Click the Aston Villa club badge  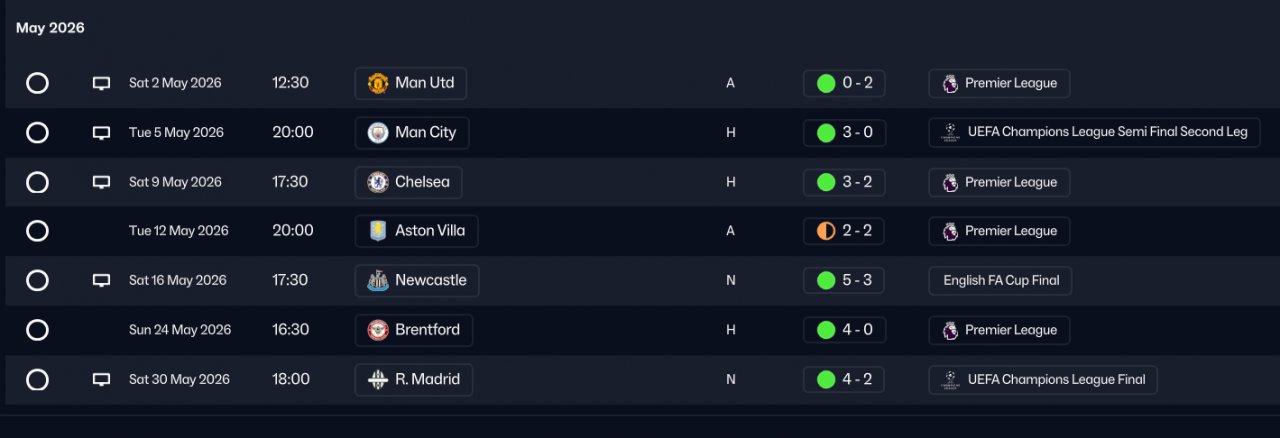pos(378,231)
